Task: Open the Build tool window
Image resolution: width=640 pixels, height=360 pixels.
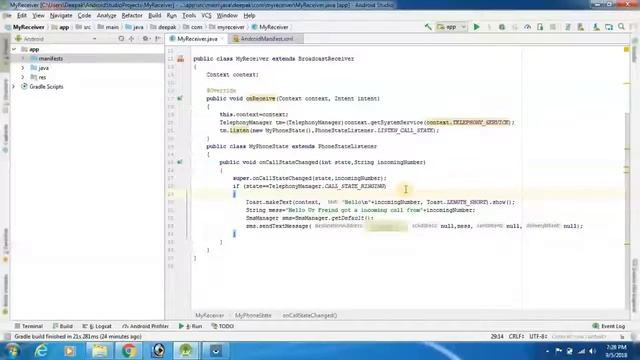Action: (62, 326)
